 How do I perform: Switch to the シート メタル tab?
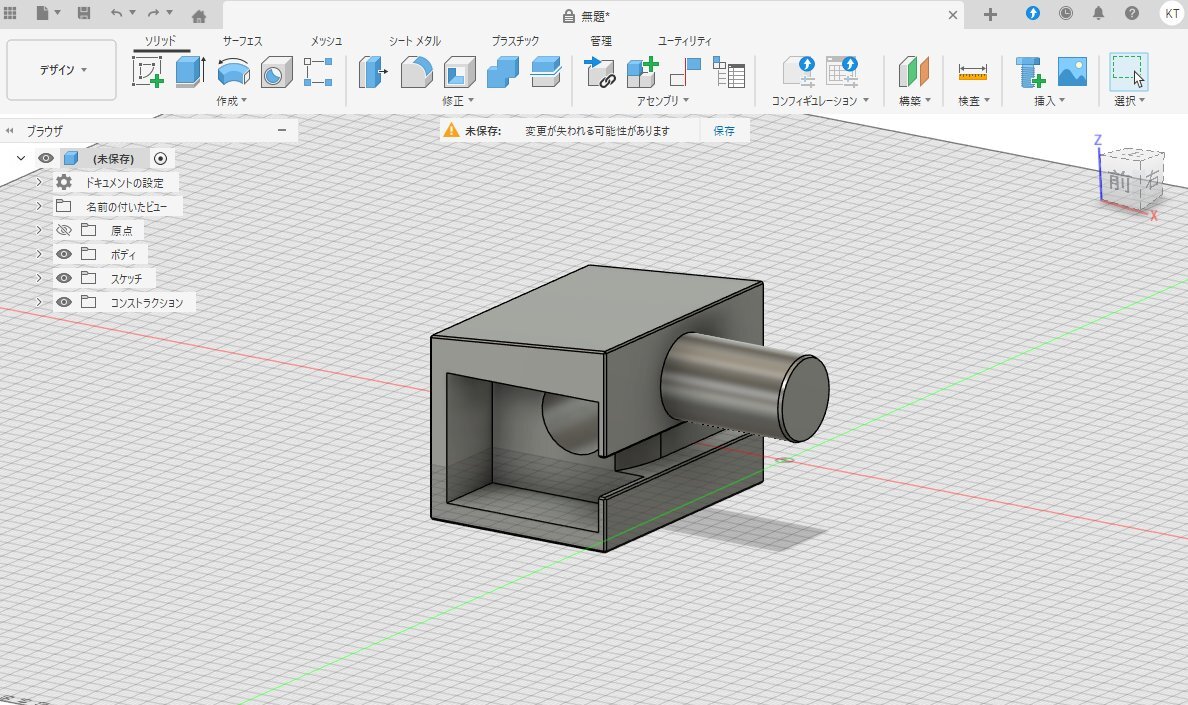415,41
